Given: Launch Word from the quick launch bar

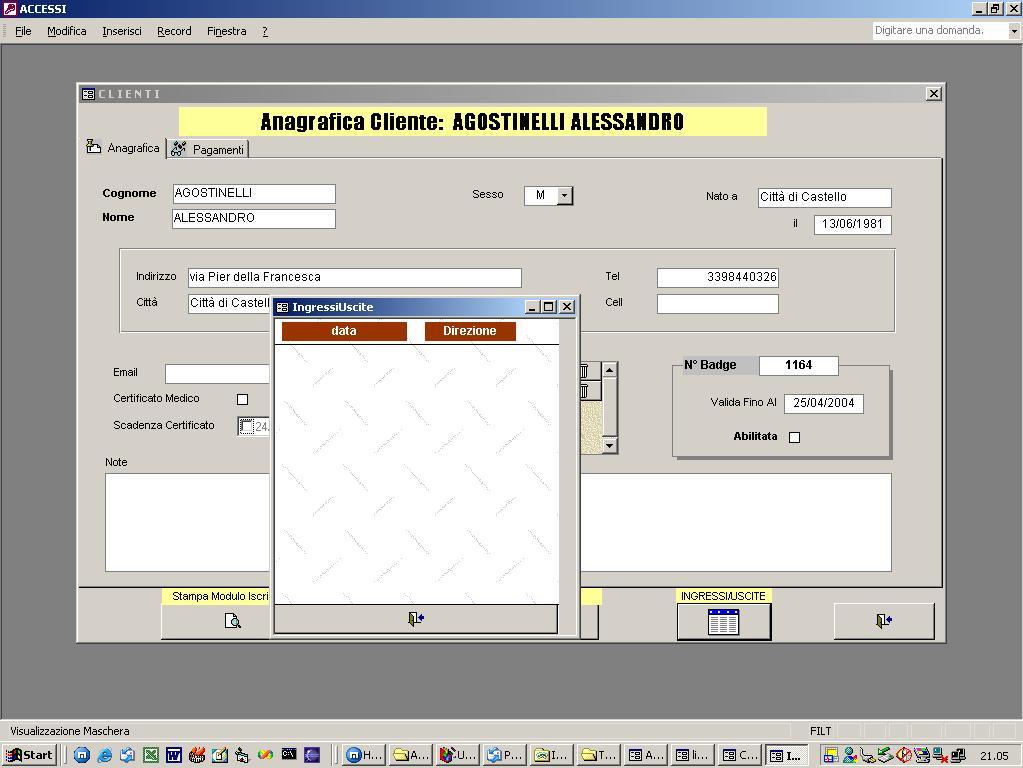Looking at the screenshot, I should click(174, 755).
